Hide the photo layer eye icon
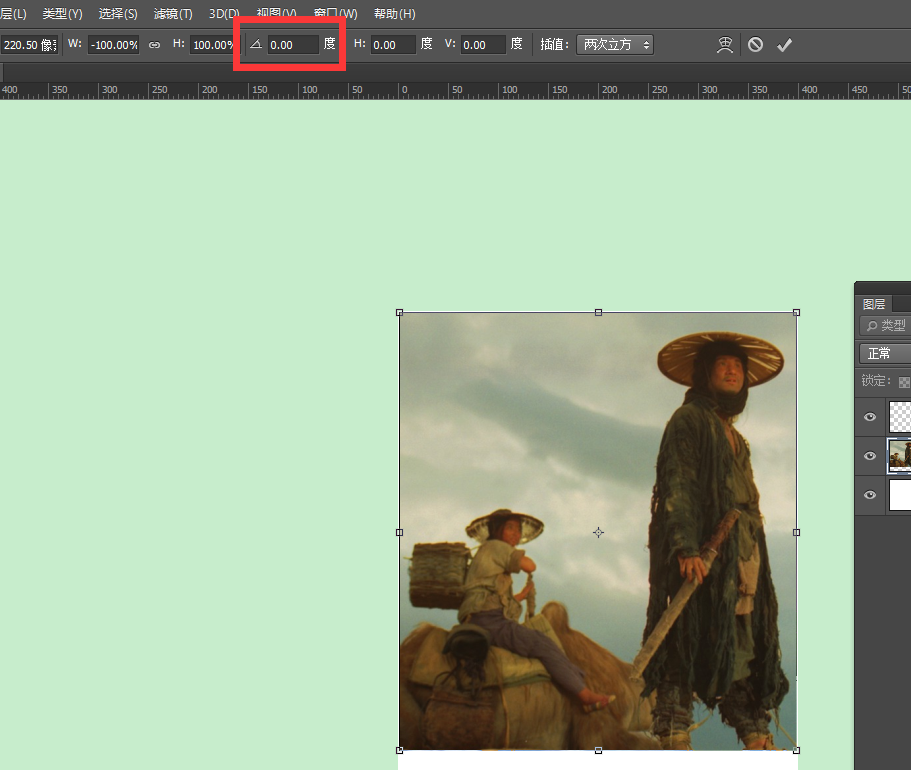Viewport: 911px width, 770px height. coord(870,456)
